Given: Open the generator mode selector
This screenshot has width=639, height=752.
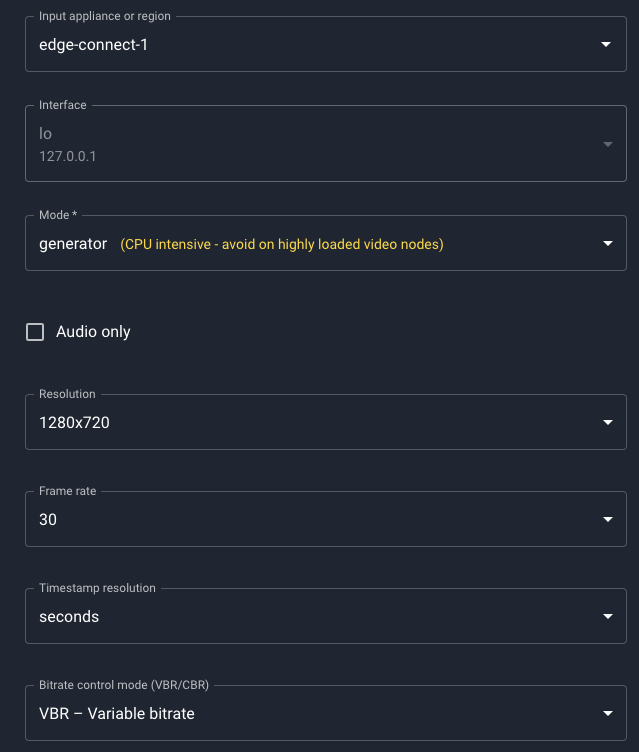Looking at the screenshot, I should coord(73,244).
